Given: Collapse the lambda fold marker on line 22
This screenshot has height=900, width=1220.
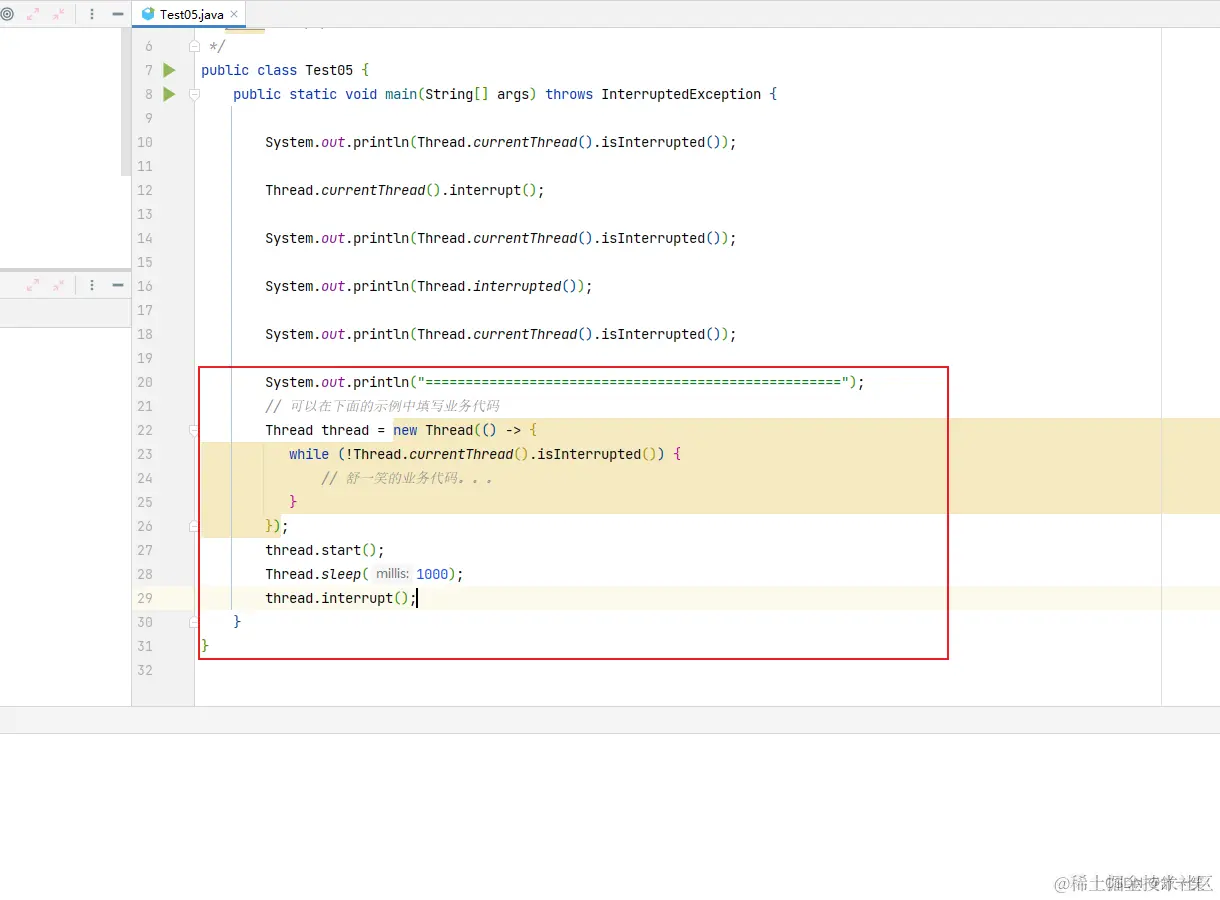Looking at the screenshot, I should click(x=195, y=430).
